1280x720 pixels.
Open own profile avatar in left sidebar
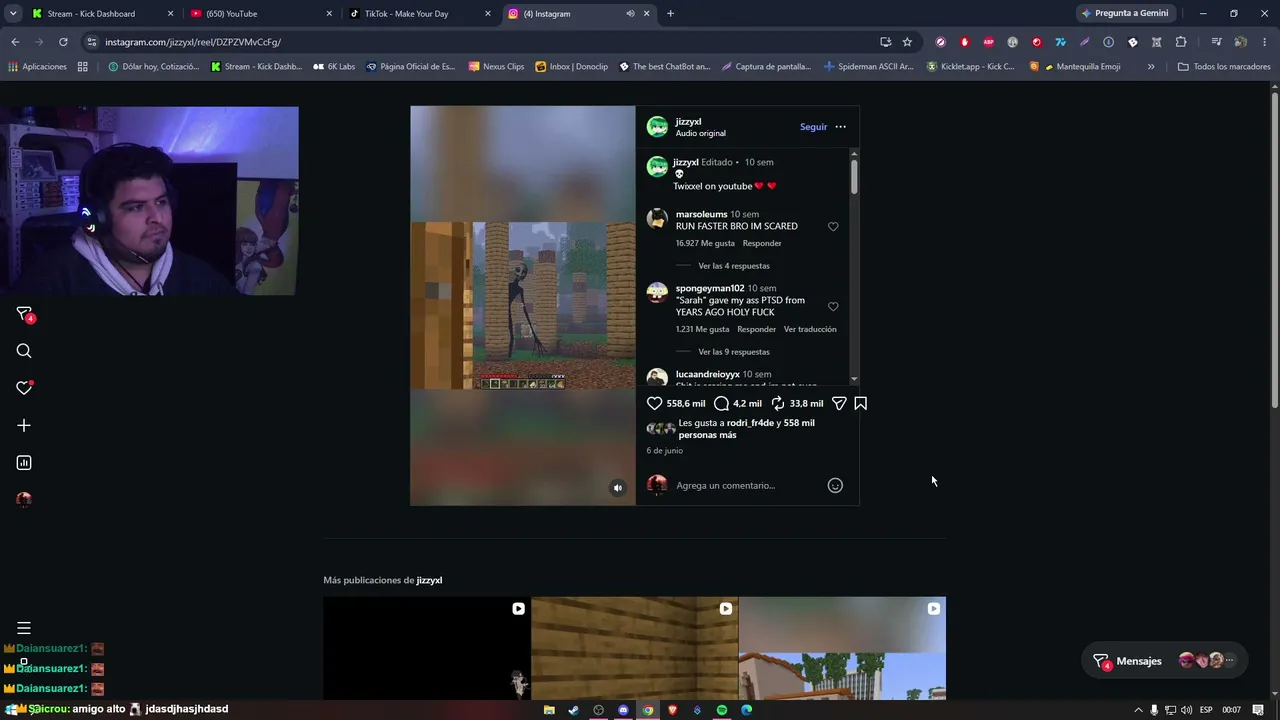[24, 499]
